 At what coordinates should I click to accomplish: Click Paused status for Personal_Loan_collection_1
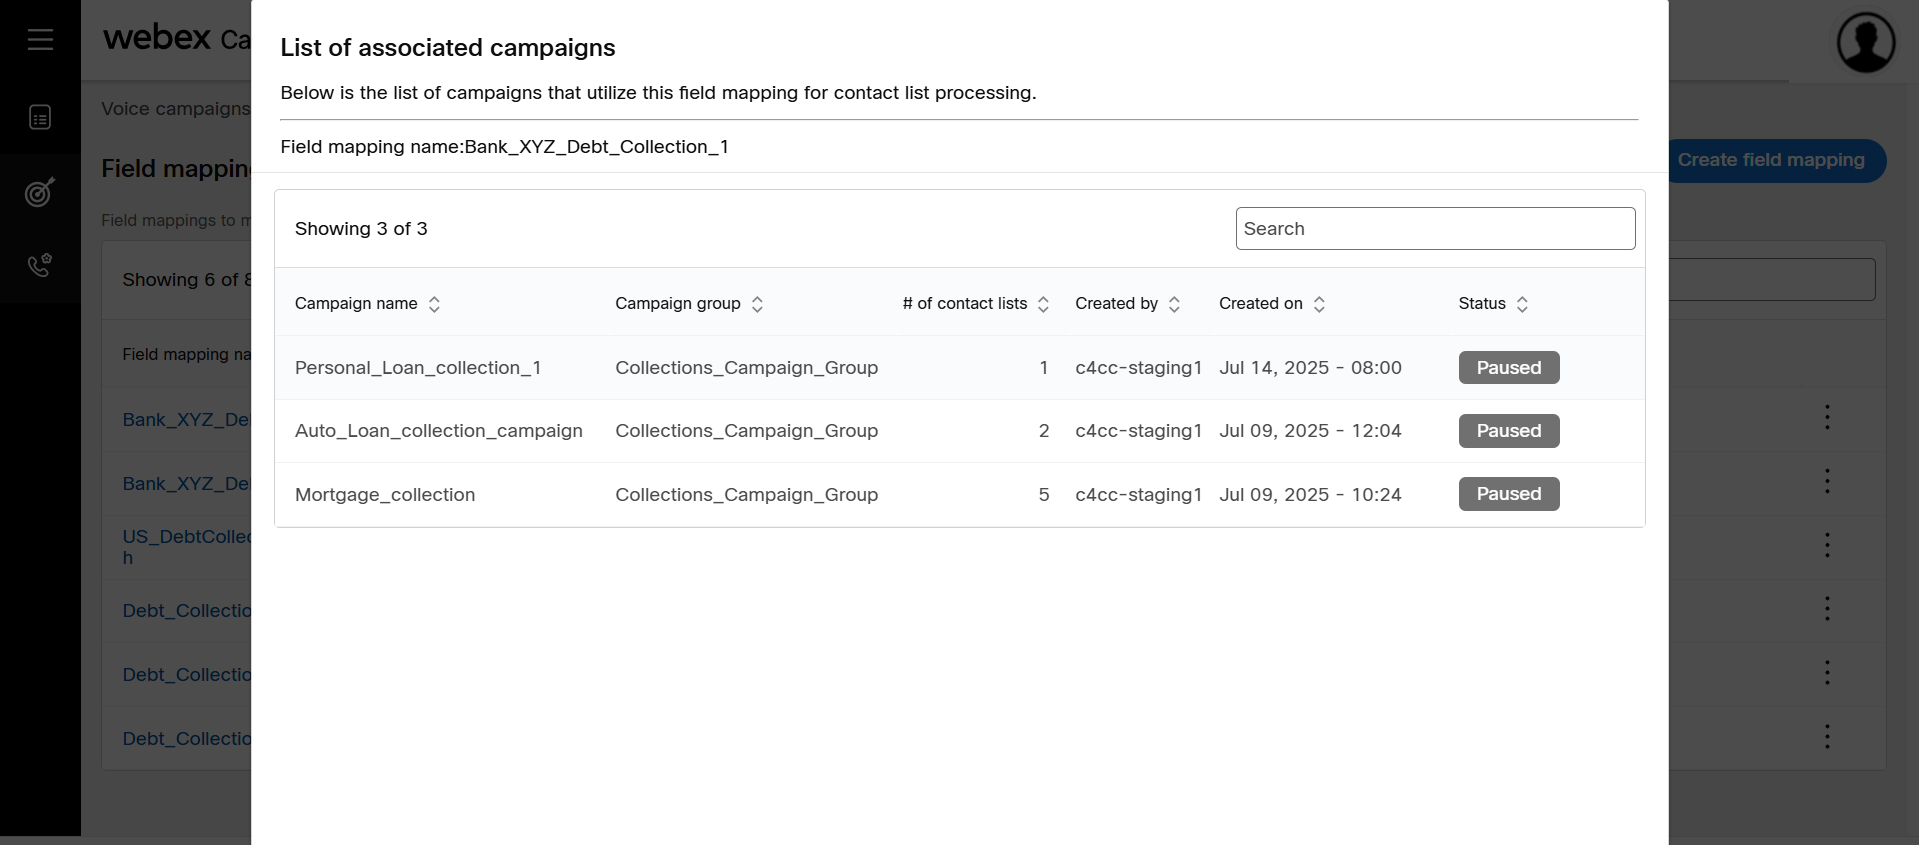1508,368
